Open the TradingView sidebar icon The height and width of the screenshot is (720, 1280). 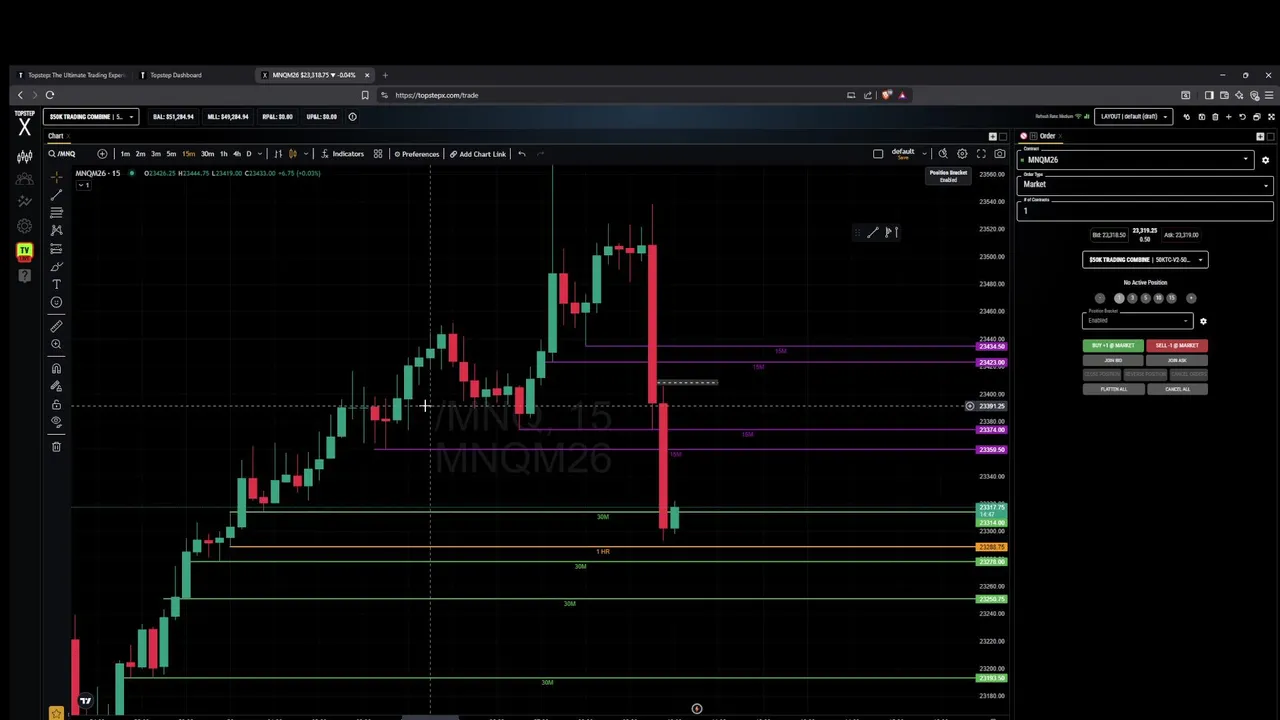[x=24, y=251]
